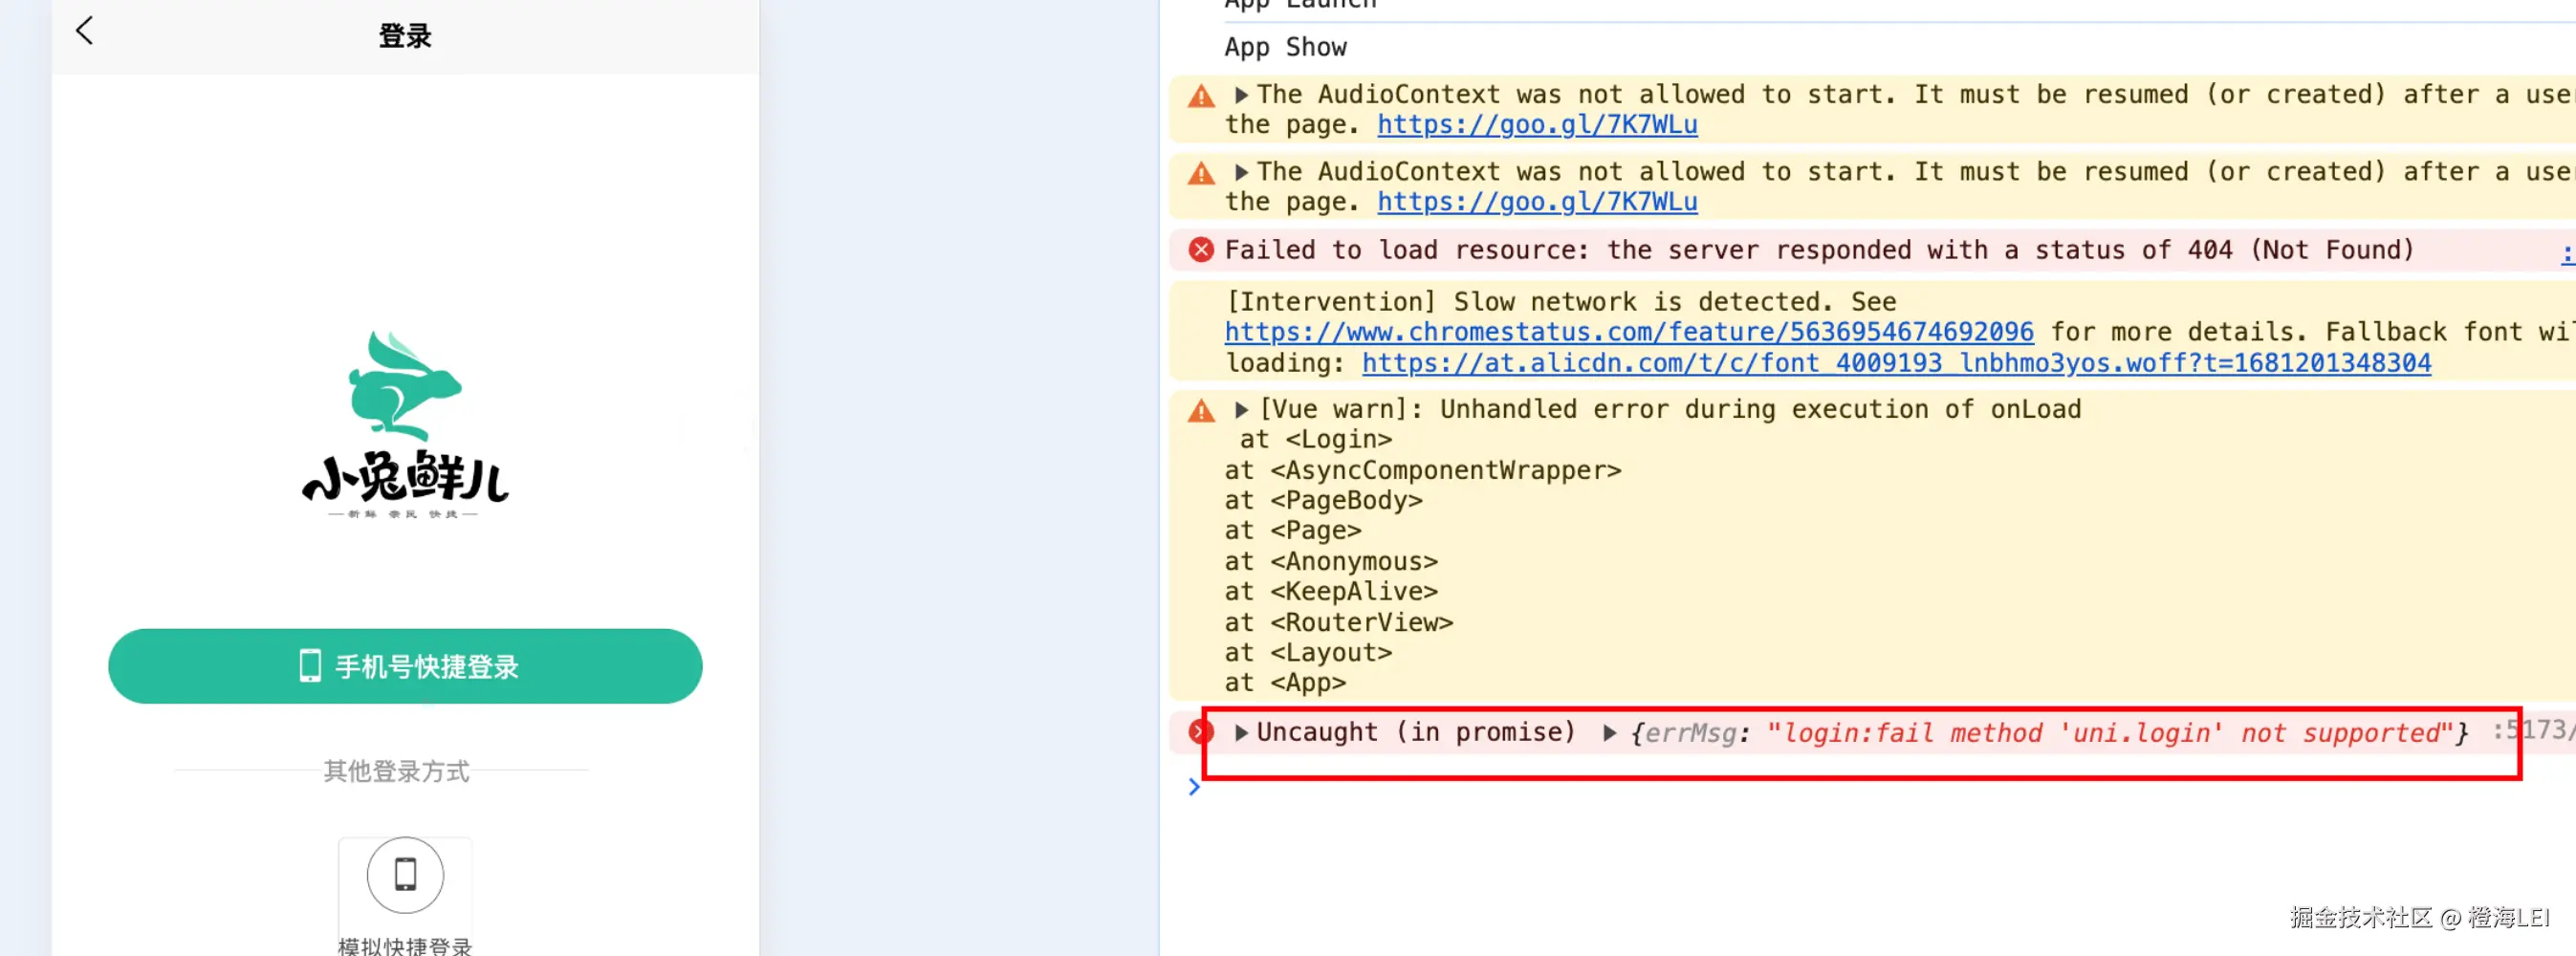Image resolution: width=2576 pixels, height=956 pixels.
Task: Click the error icon beside Uncaught (in promise)
Action: (x=1201, y=732)
